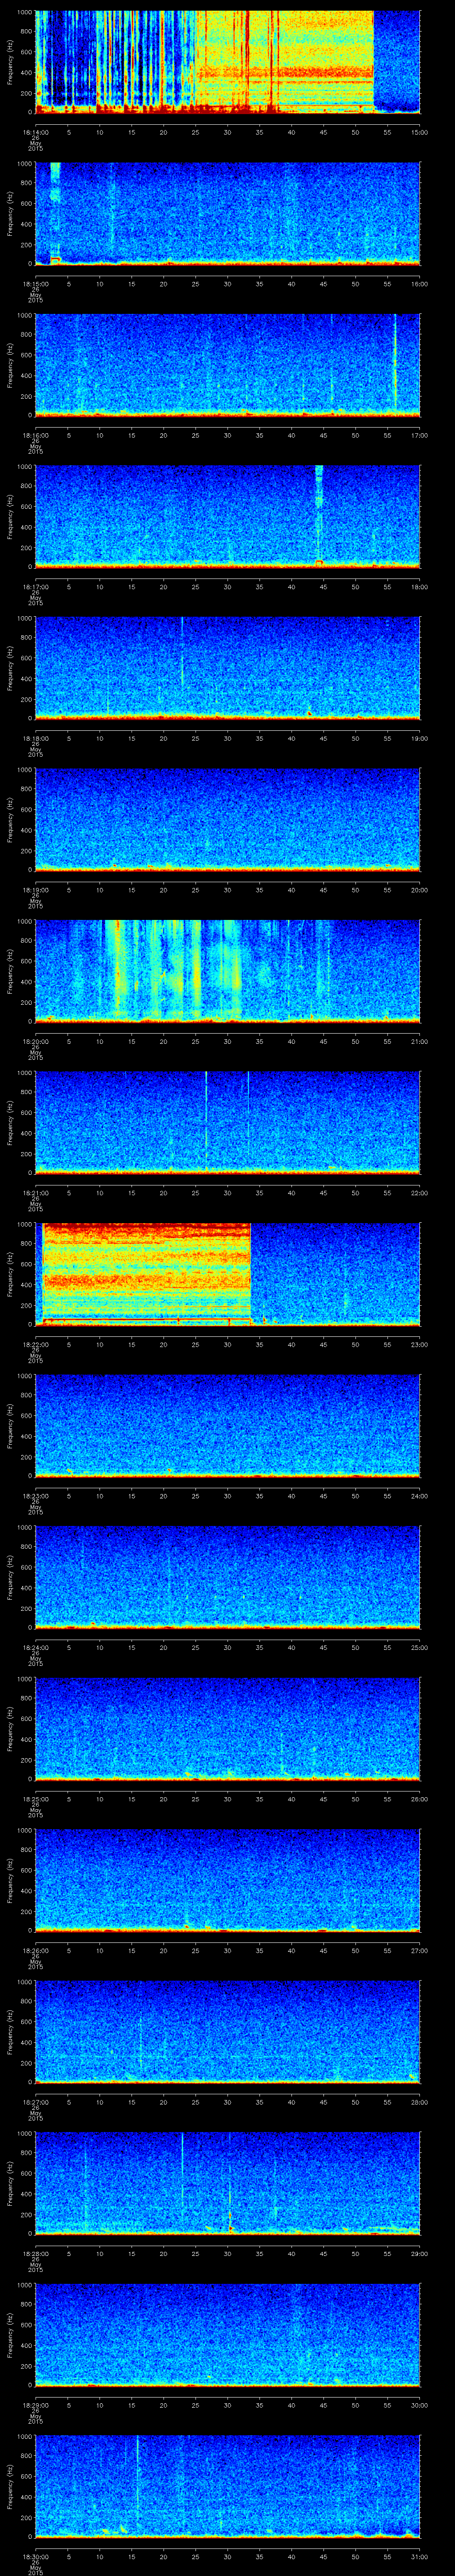Click timestamp 18:29:00 under the plot
This screenshot has height=2576, width=455.
(35, 2405)
